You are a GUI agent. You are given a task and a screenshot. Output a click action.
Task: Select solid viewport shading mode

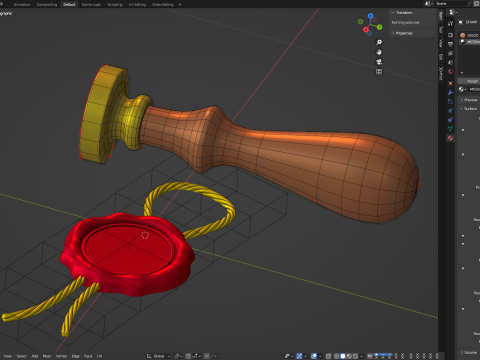[x=343, y=356]
